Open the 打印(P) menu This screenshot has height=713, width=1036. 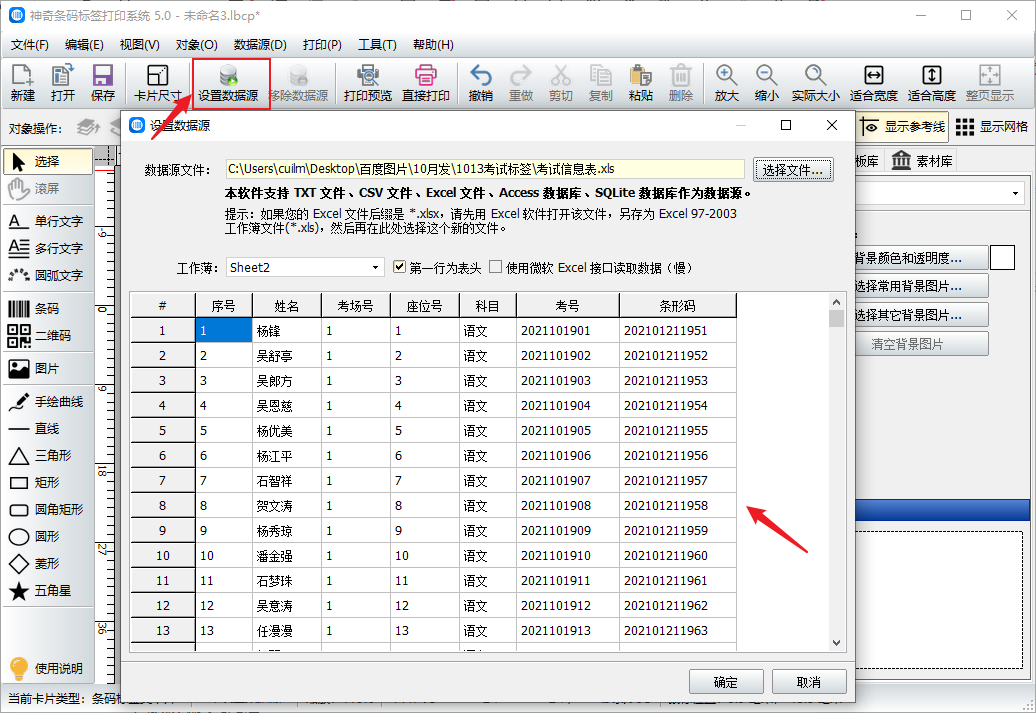click(x=322, y=45)
